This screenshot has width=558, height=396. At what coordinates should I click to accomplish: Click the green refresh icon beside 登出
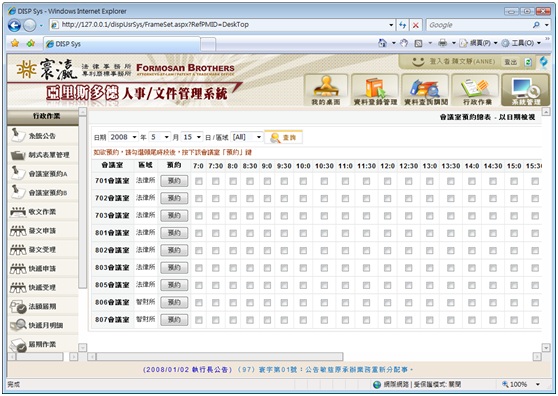pyautogui.click(x=528, y=62)
